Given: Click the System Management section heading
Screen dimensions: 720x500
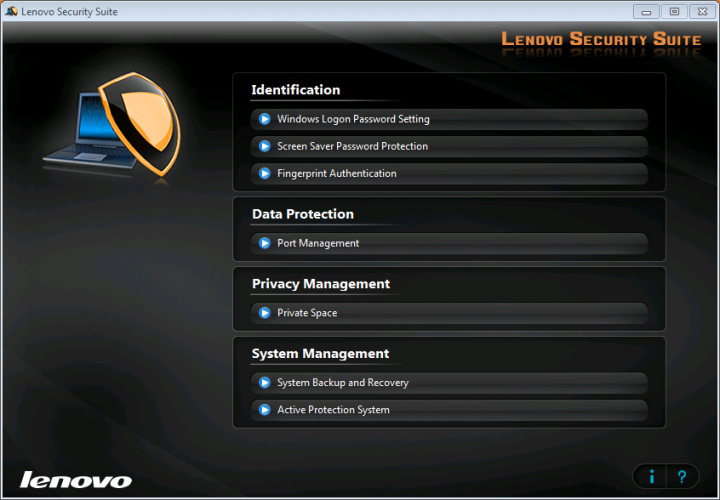Looking at the screenshot, I should tap(321, 354).
